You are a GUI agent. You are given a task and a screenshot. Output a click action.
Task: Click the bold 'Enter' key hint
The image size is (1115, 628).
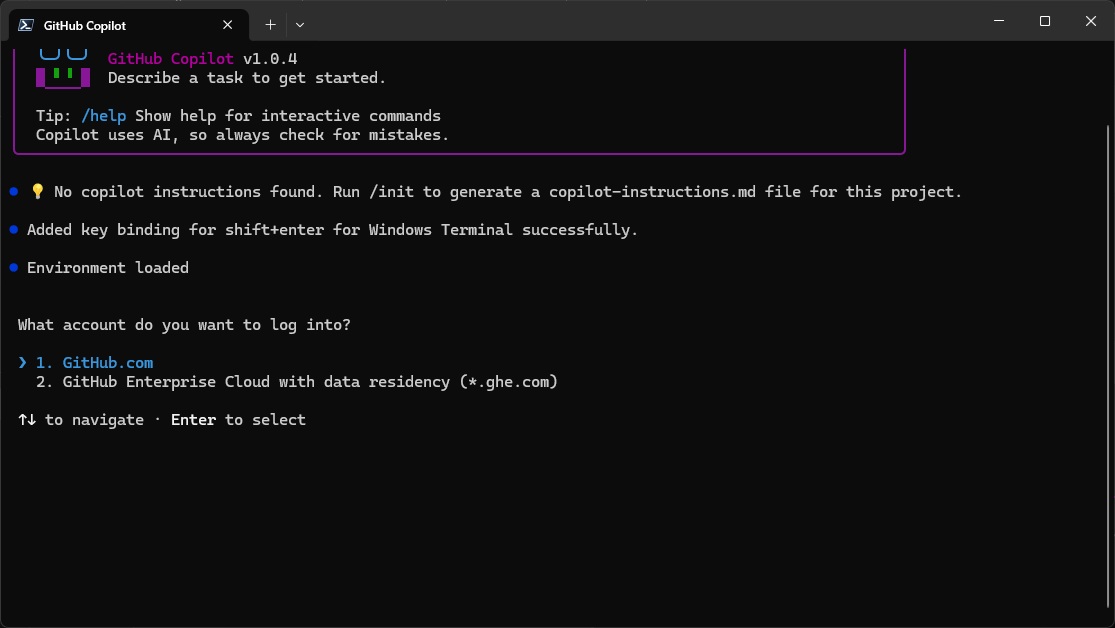click(193, 420)
